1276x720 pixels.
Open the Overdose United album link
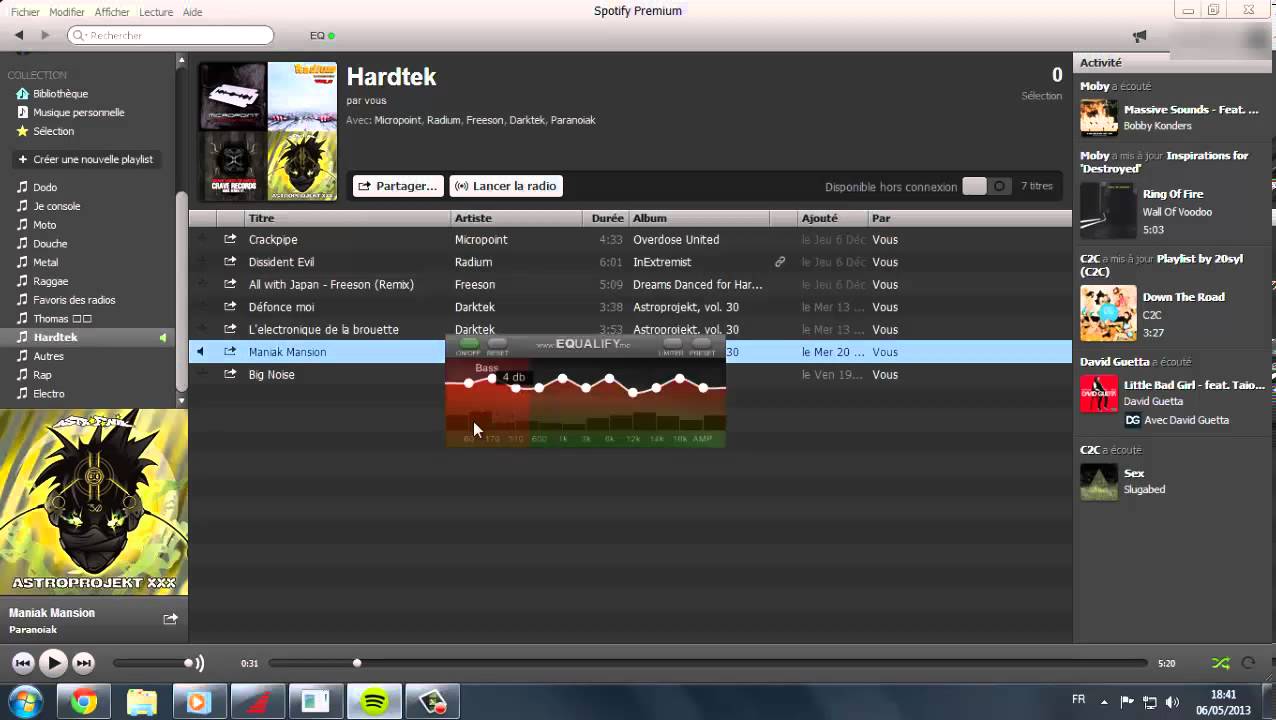pyautogui.click(x=676, y=240)
